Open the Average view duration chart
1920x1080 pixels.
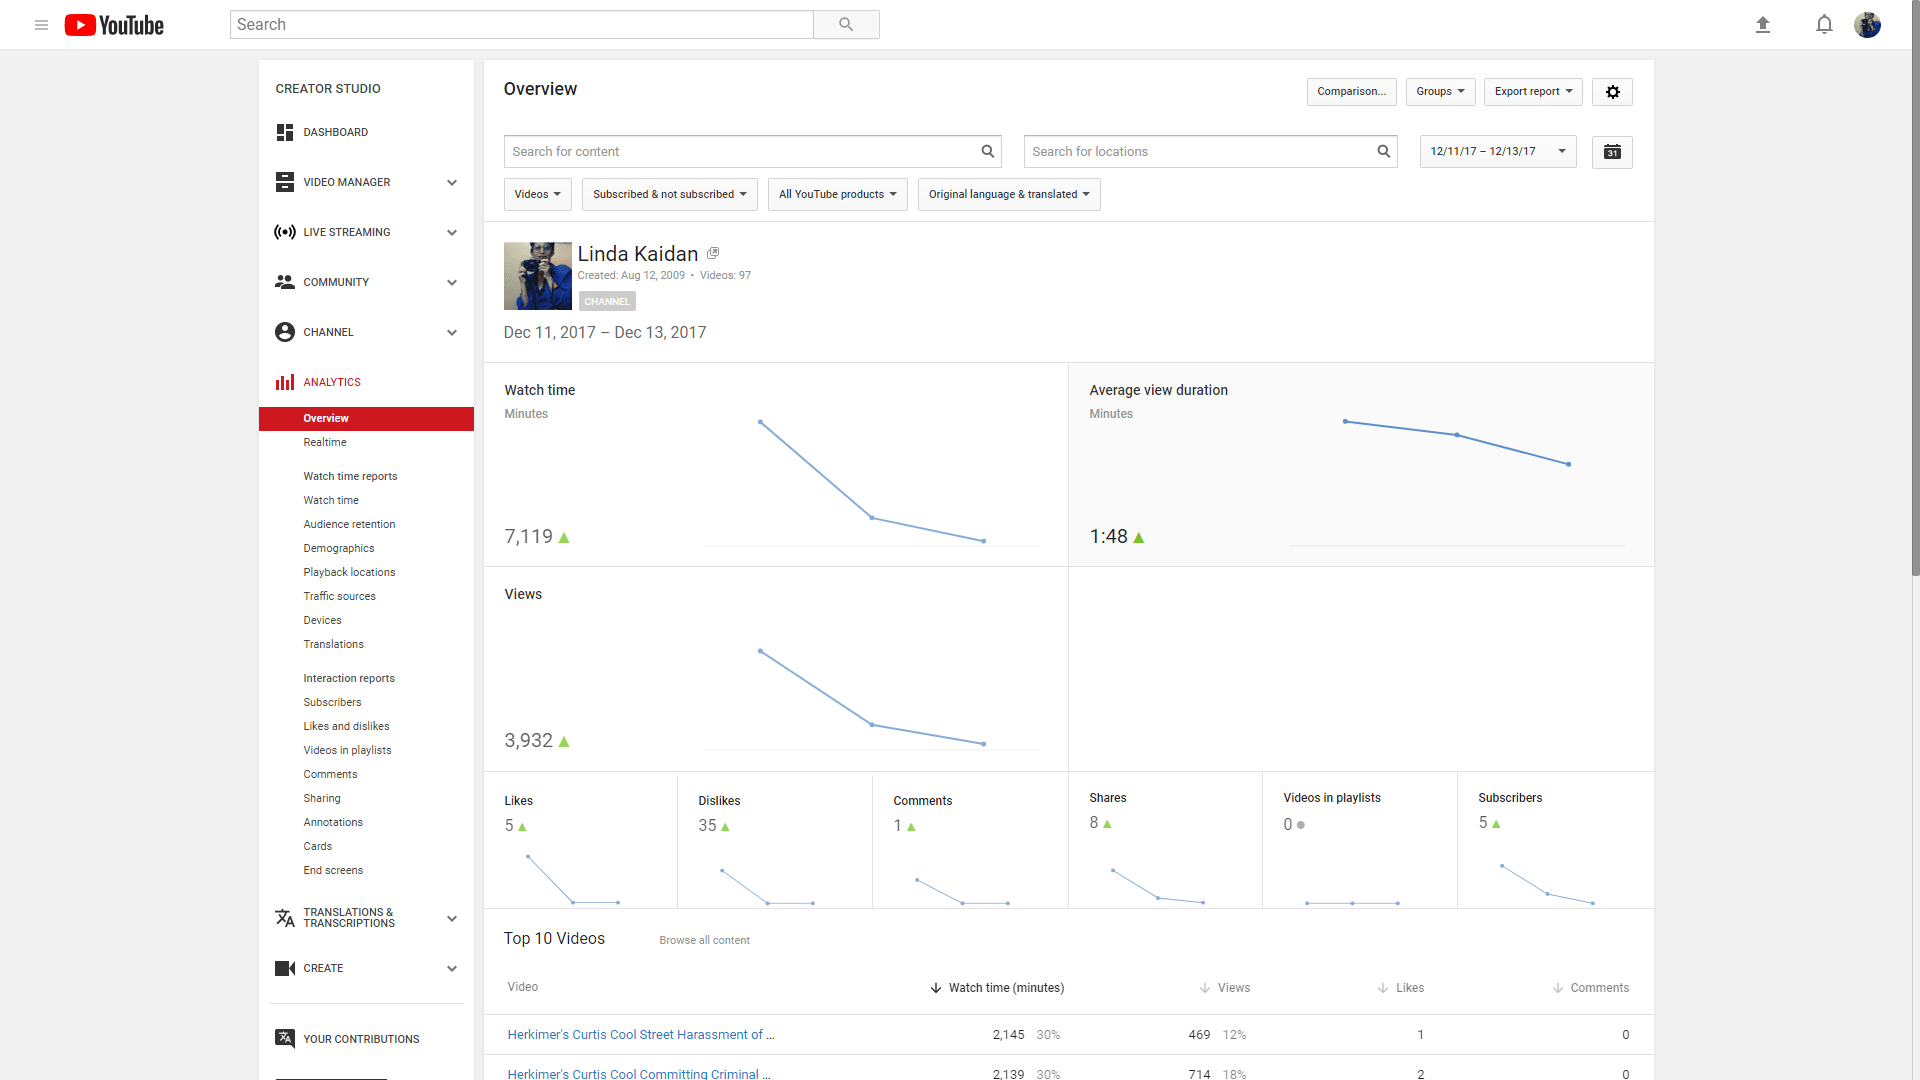pos(1361,465)
